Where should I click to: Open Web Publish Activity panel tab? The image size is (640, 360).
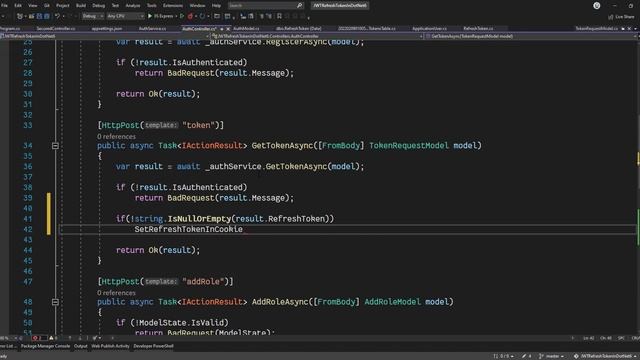(x=110, y=346)
